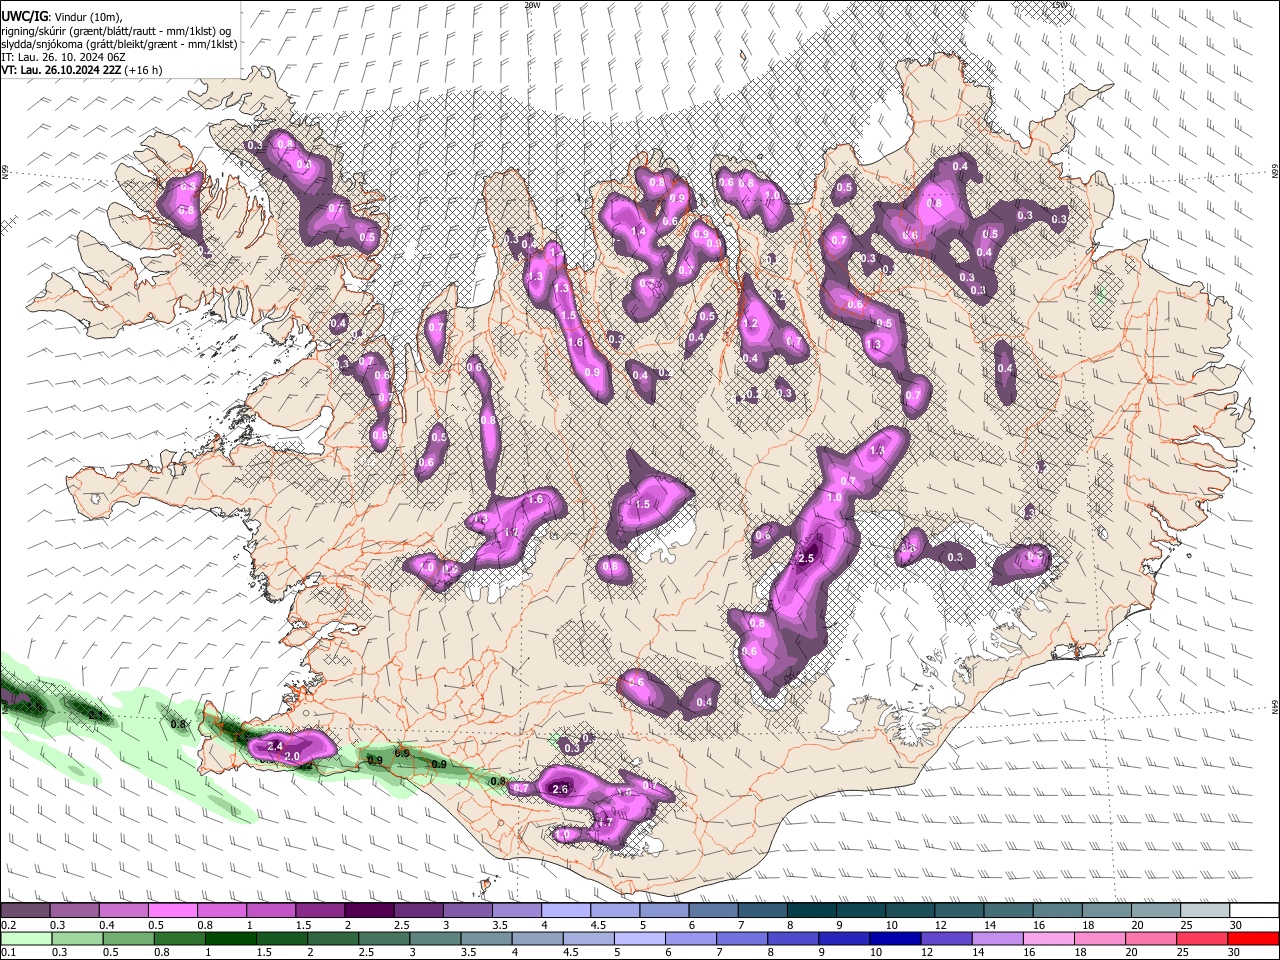1280x960 pixels.
Task: Click the '15W' longitude label at top
Action: (x=1059, y=5)
